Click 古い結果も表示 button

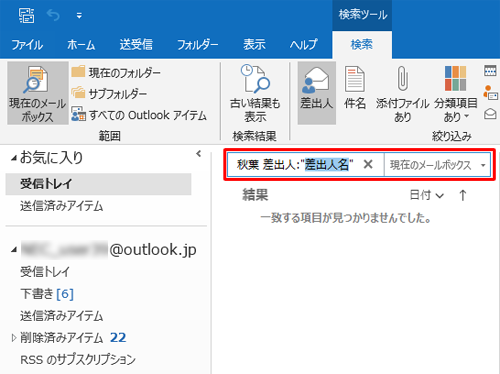(255, 94)
